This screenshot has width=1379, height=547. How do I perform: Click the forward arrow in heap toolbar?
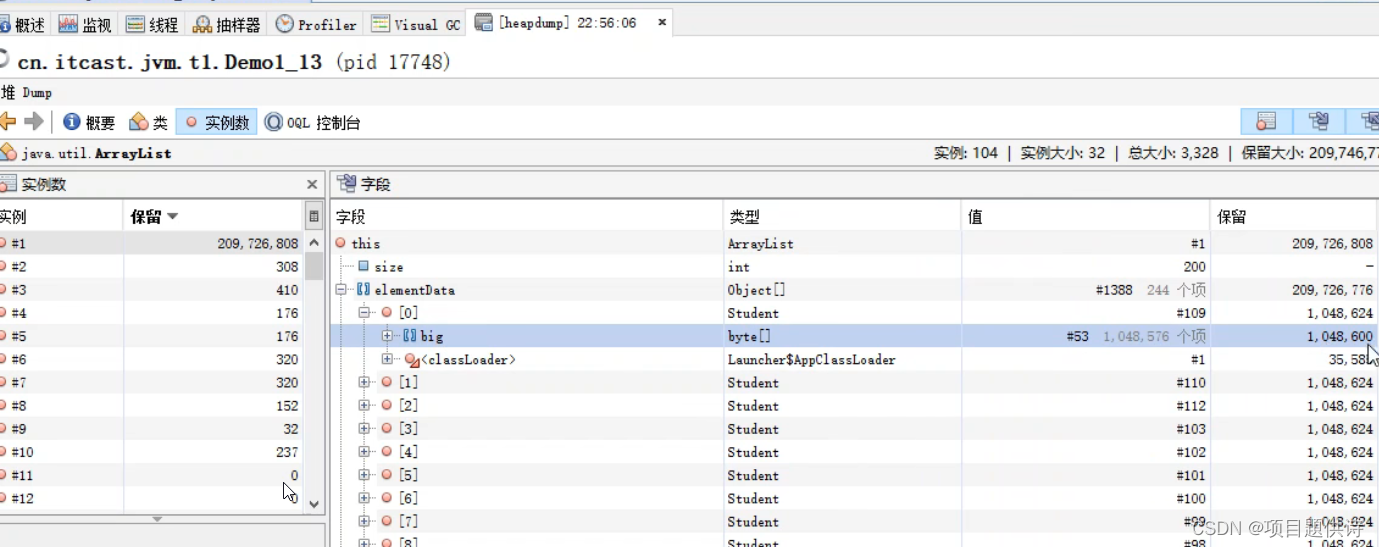click(x=34, y=122)
